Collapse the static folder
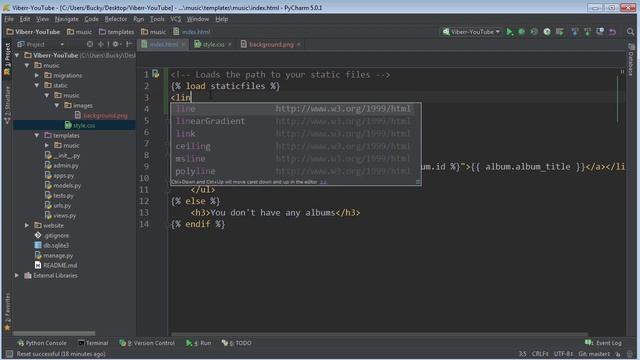The width and height of the screenshot is (640, 360). (37, 85)
